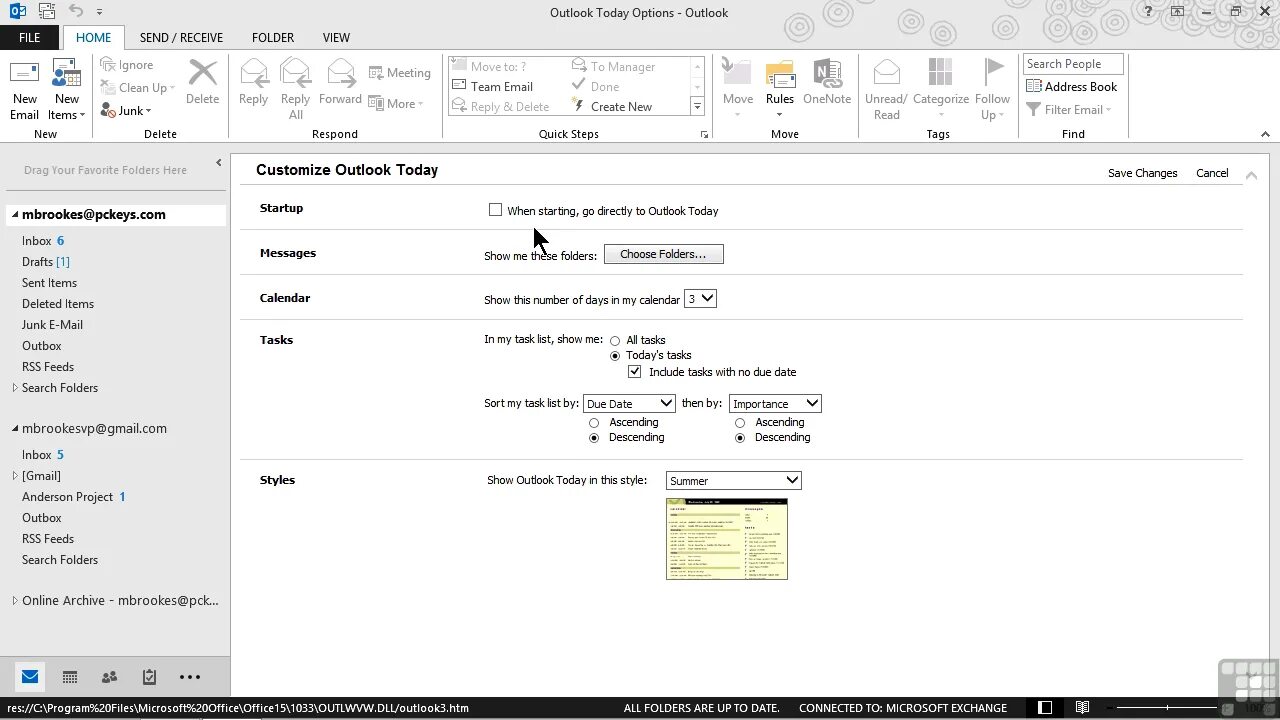Click the Cancel link
Viewport: 1280px width, 720px height.
1212,173
